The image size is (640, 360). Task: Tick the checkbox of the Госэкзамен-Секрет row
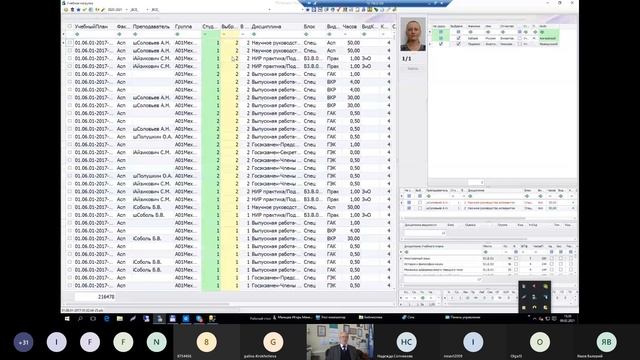coord(69,152)
